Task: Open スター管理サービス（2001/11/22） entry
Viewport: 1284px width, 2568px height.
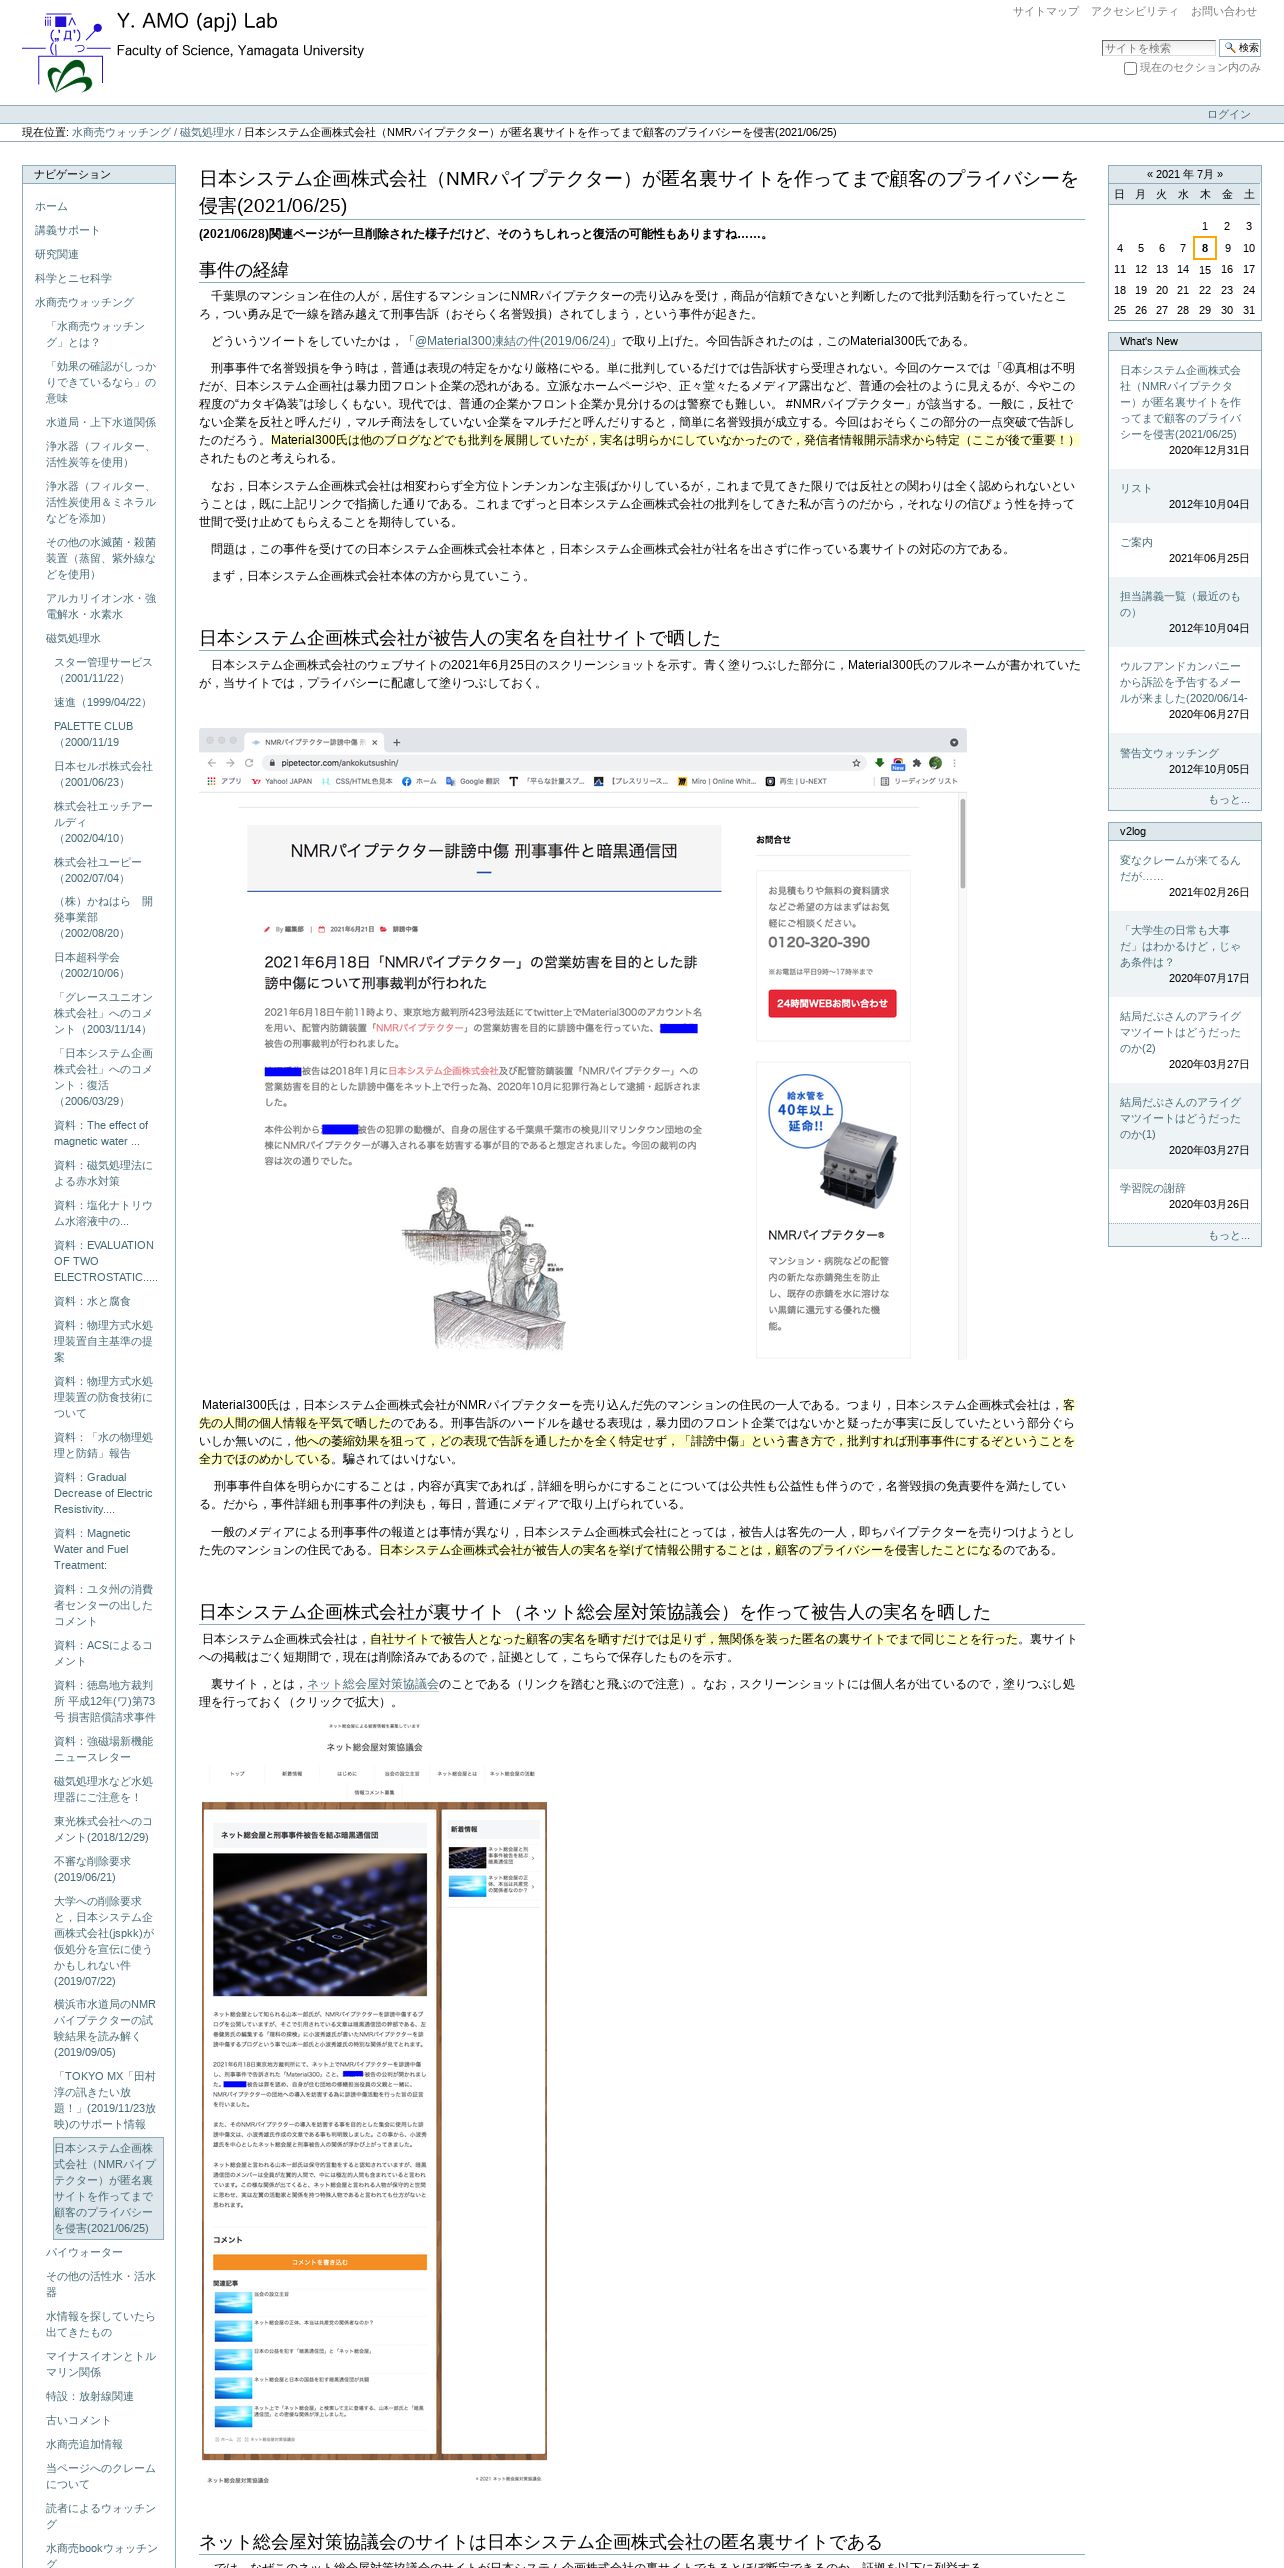Action: pyautogui.click(x=103, y=671)
